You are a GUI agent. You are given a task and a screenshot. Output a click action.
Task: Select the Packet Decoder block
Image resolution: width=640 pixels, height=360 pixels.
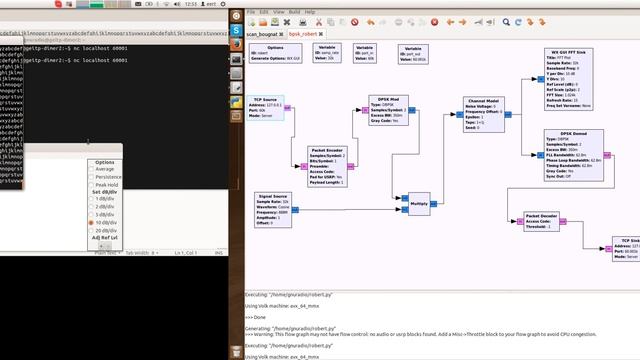coord(541,221)
